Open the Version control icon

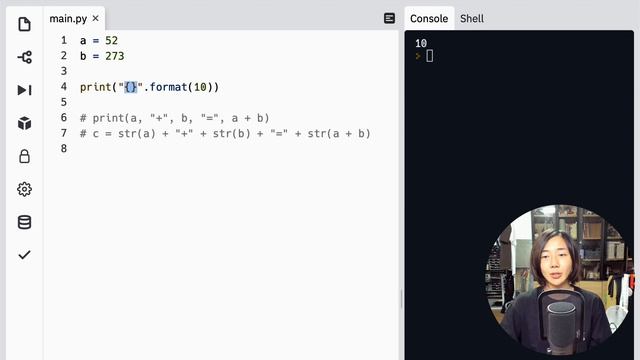click(24, 57)
